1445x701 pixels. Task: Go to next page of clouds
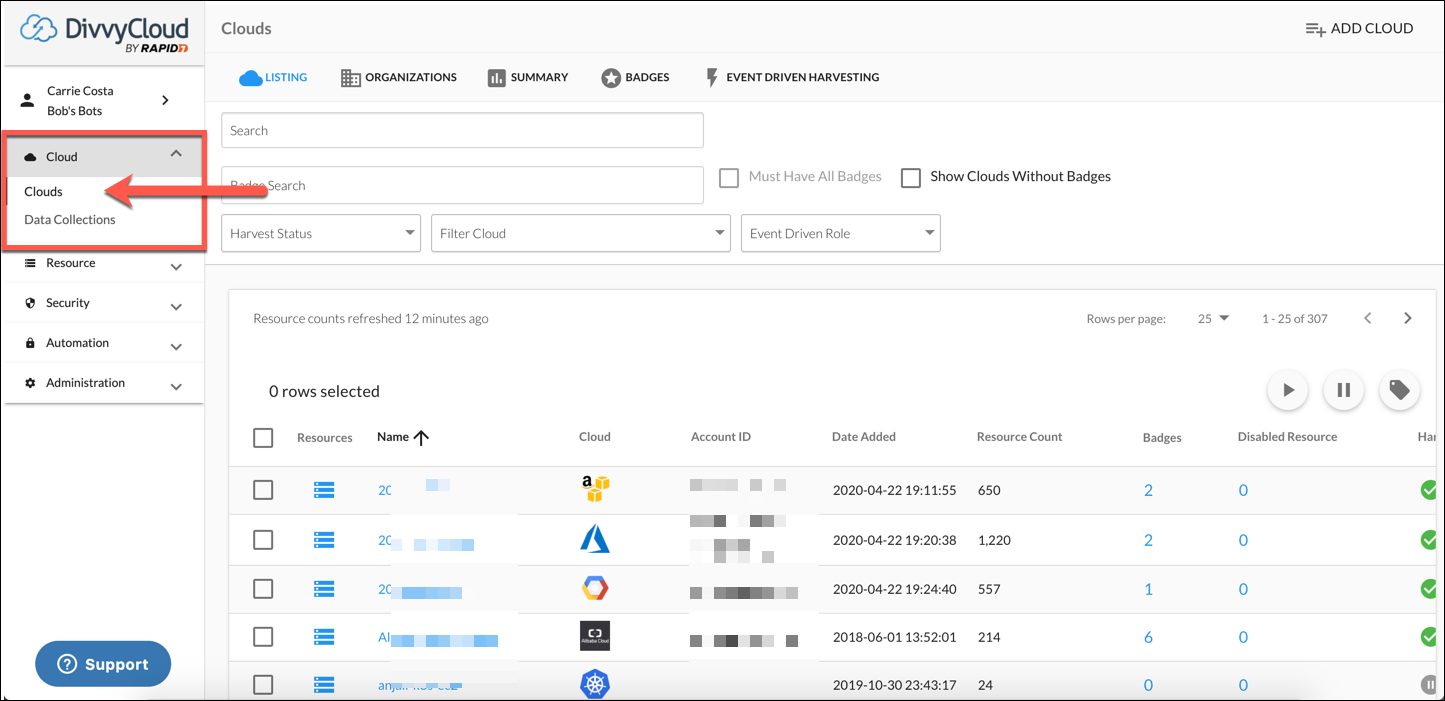tap(1407, 318)
